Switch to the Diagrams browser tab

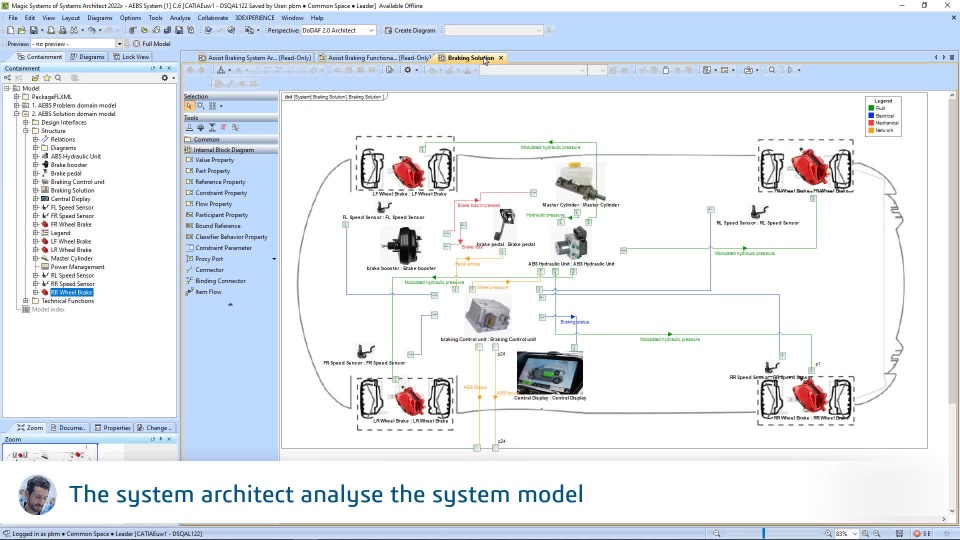[x=87, y=57]
